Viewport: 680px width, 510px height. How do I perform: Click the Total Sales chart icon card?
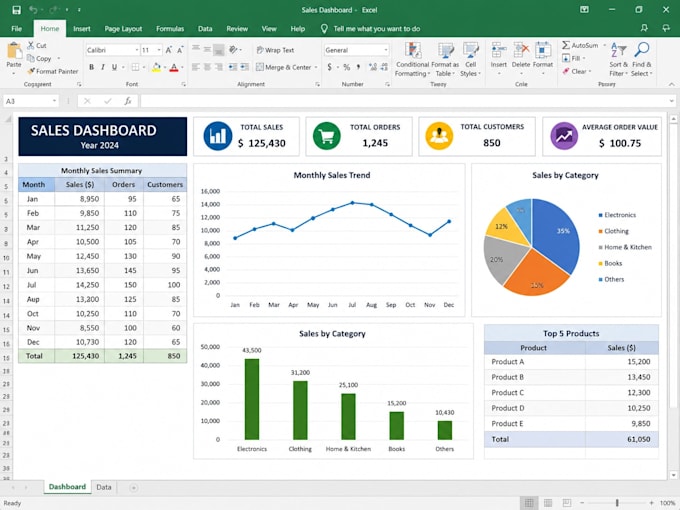(x=218, y=136)
